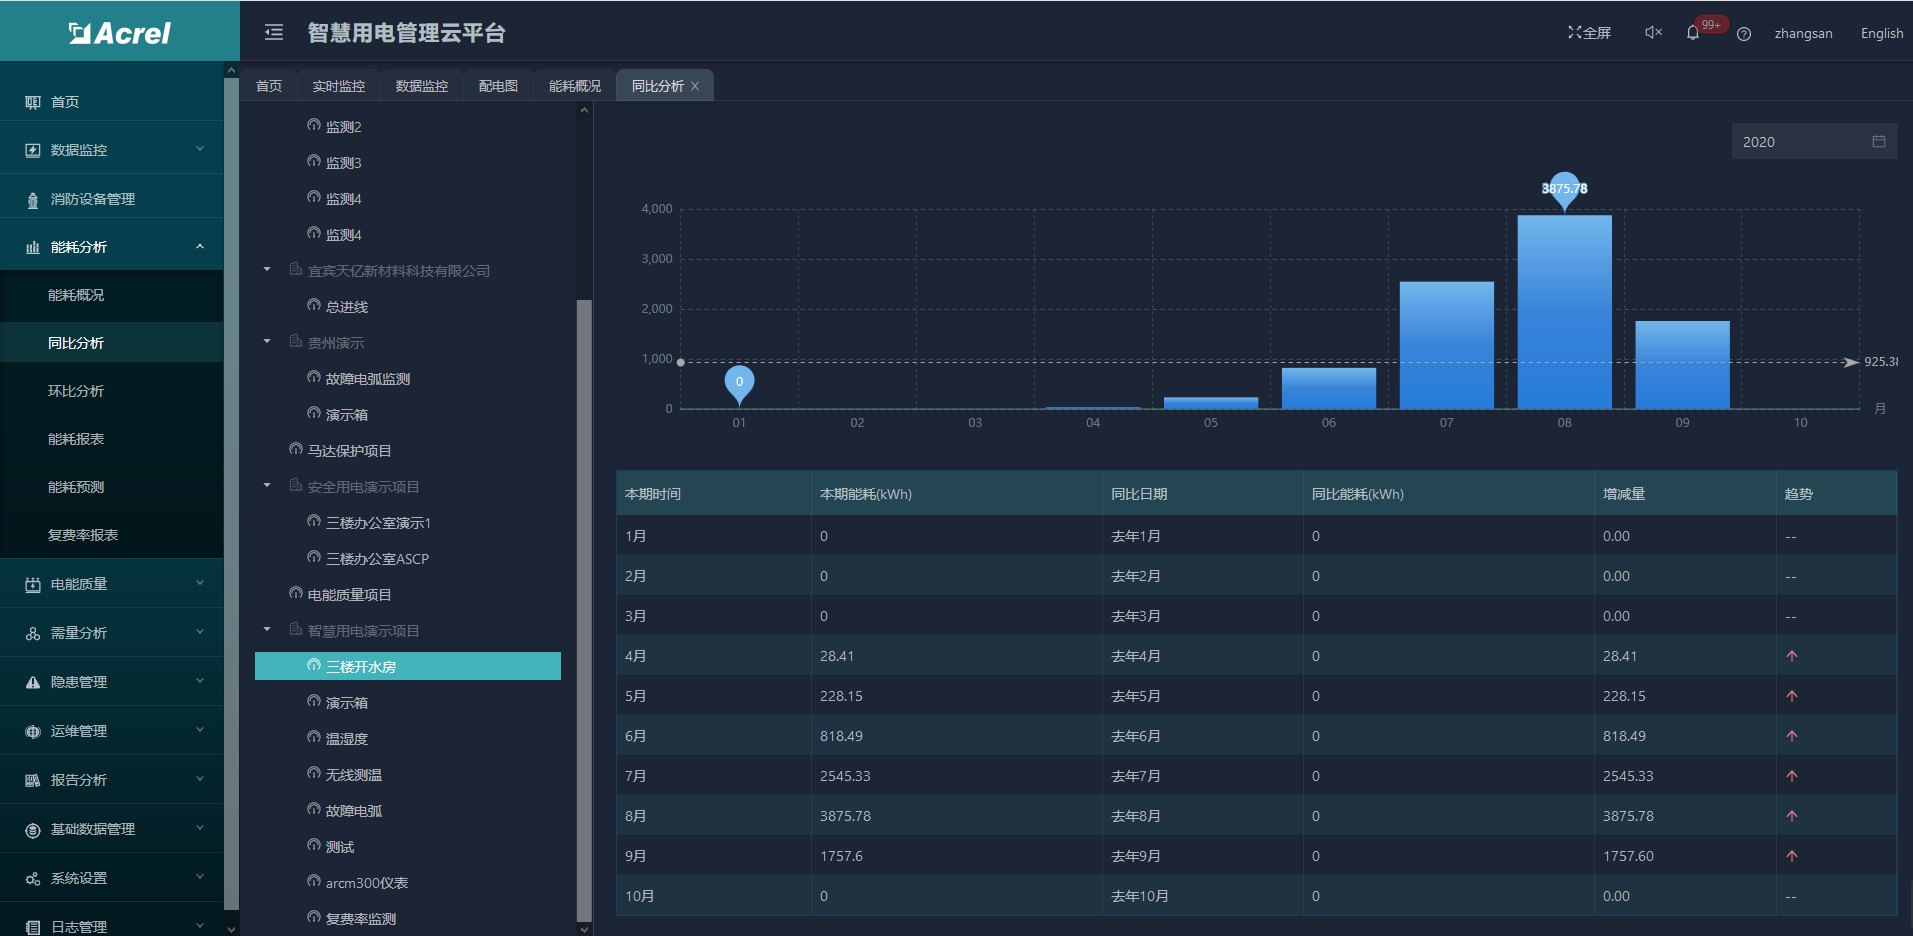Switch to the 能耗概况 tab
1913x936 pixels.
click(575, 86)
